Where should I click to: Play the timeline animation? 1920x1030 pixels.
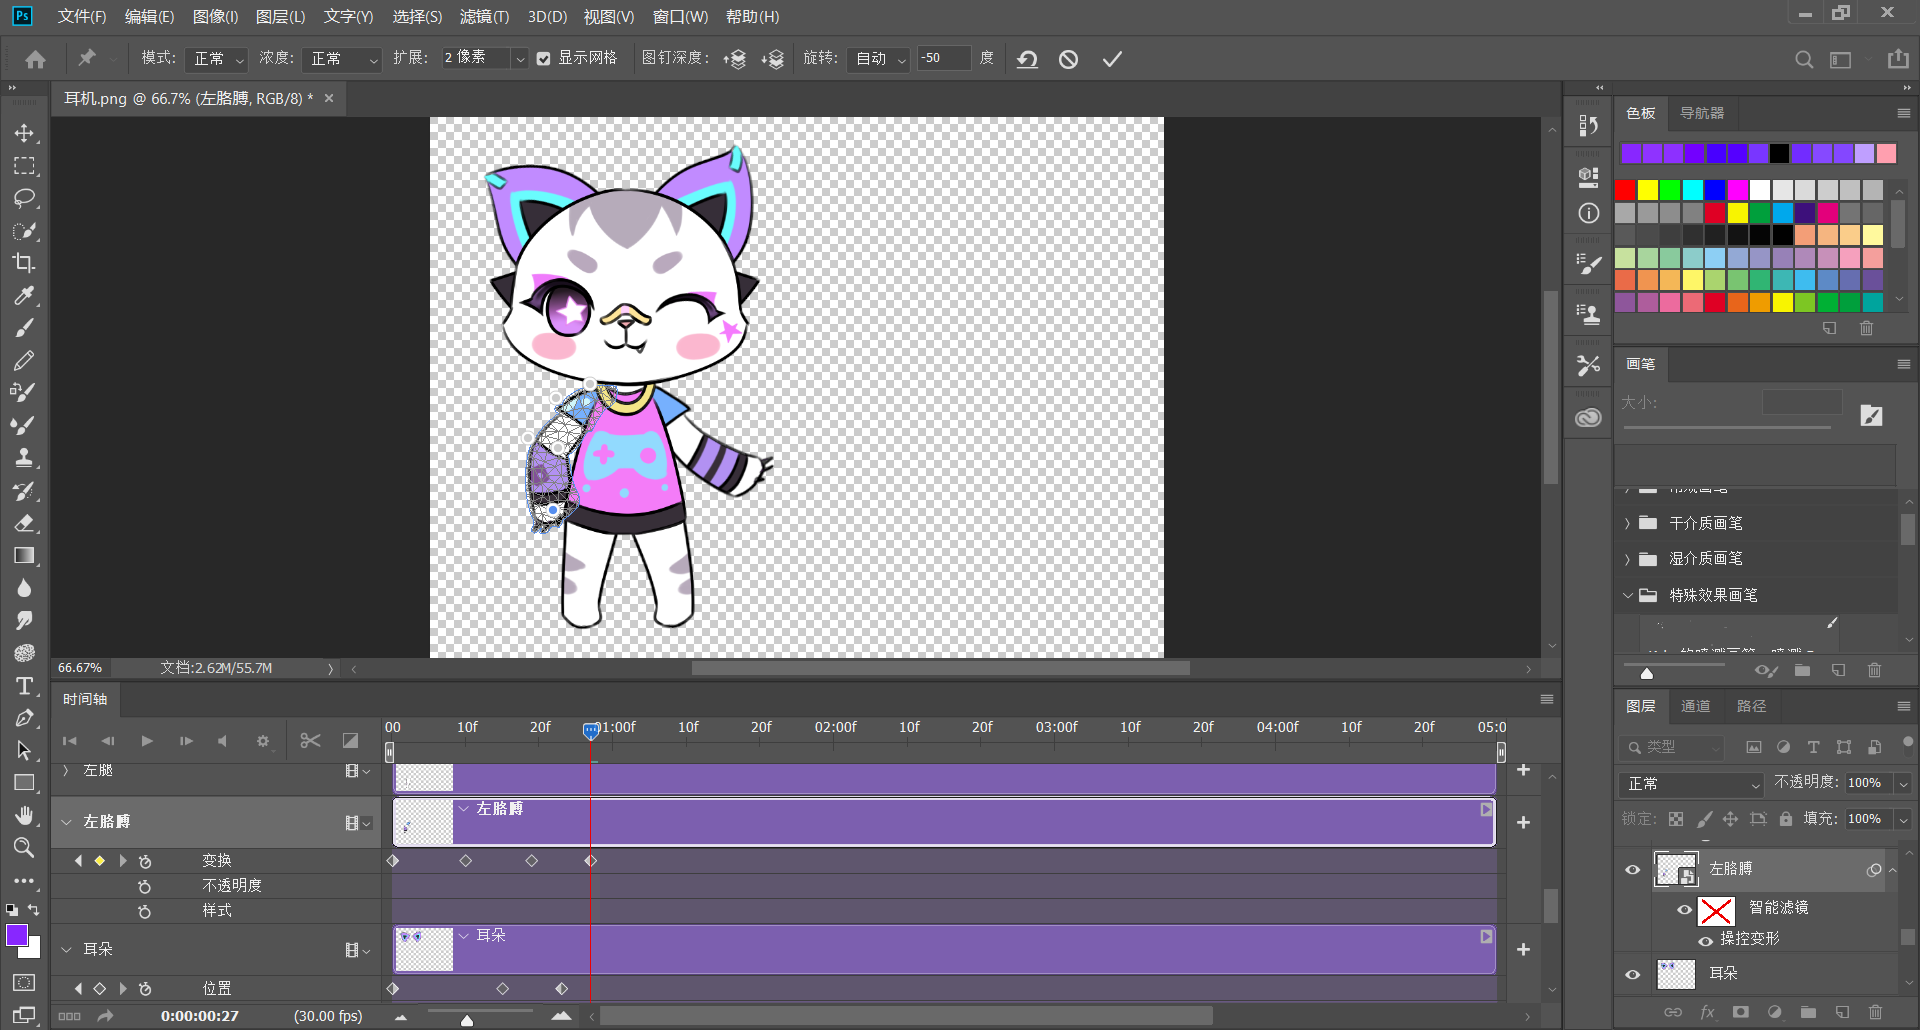[147, 741]
